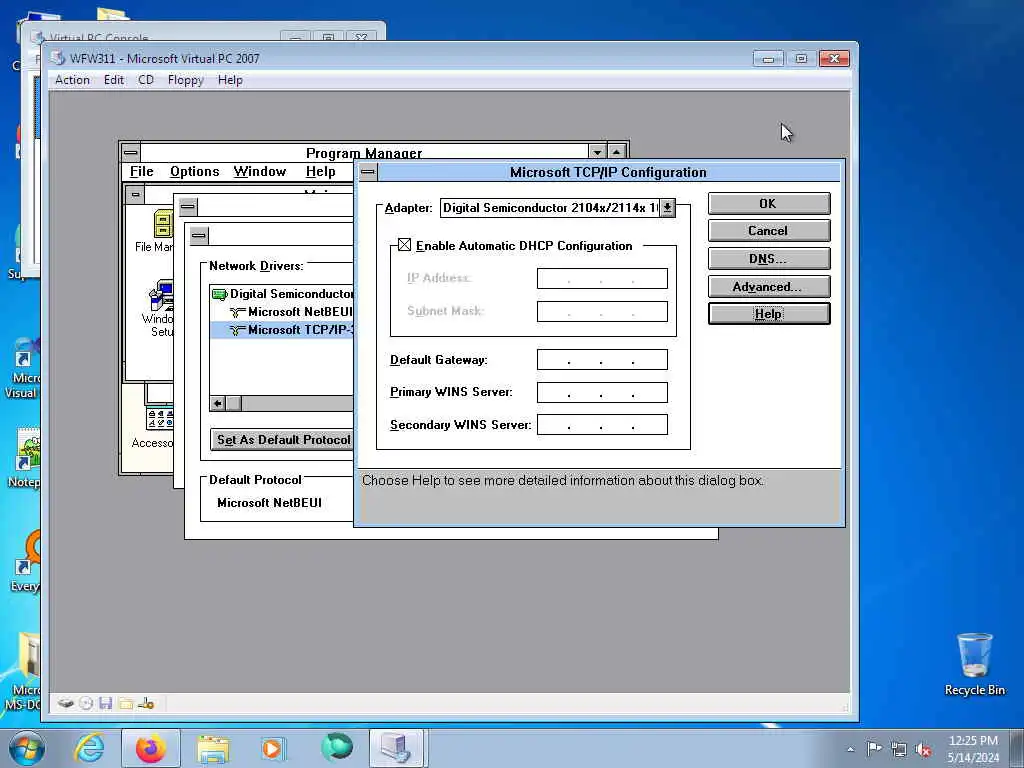Open the Help menu in Virtual PC
The width and height of the screenshot is (1024, 768).
click(230, 80)
